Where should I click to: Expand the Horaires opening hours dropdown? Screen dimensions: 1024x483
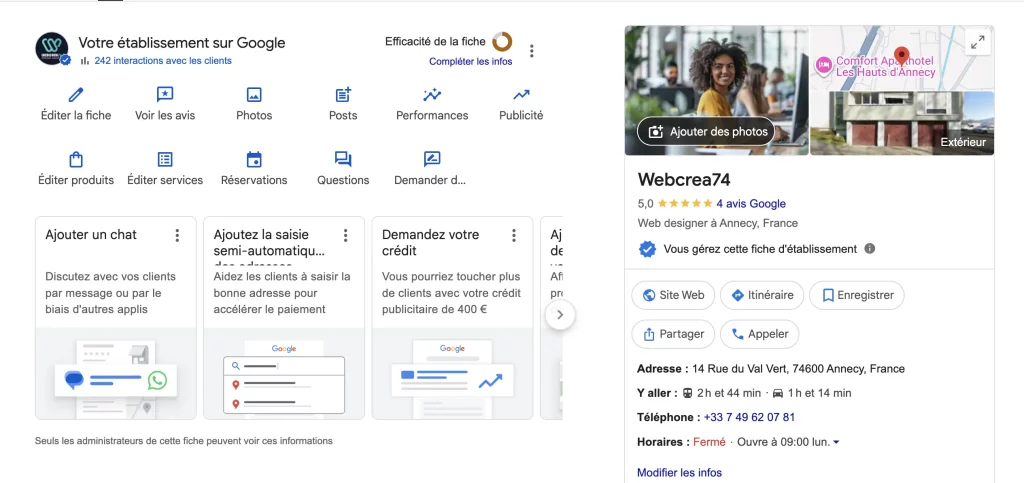tap(836, 442)
